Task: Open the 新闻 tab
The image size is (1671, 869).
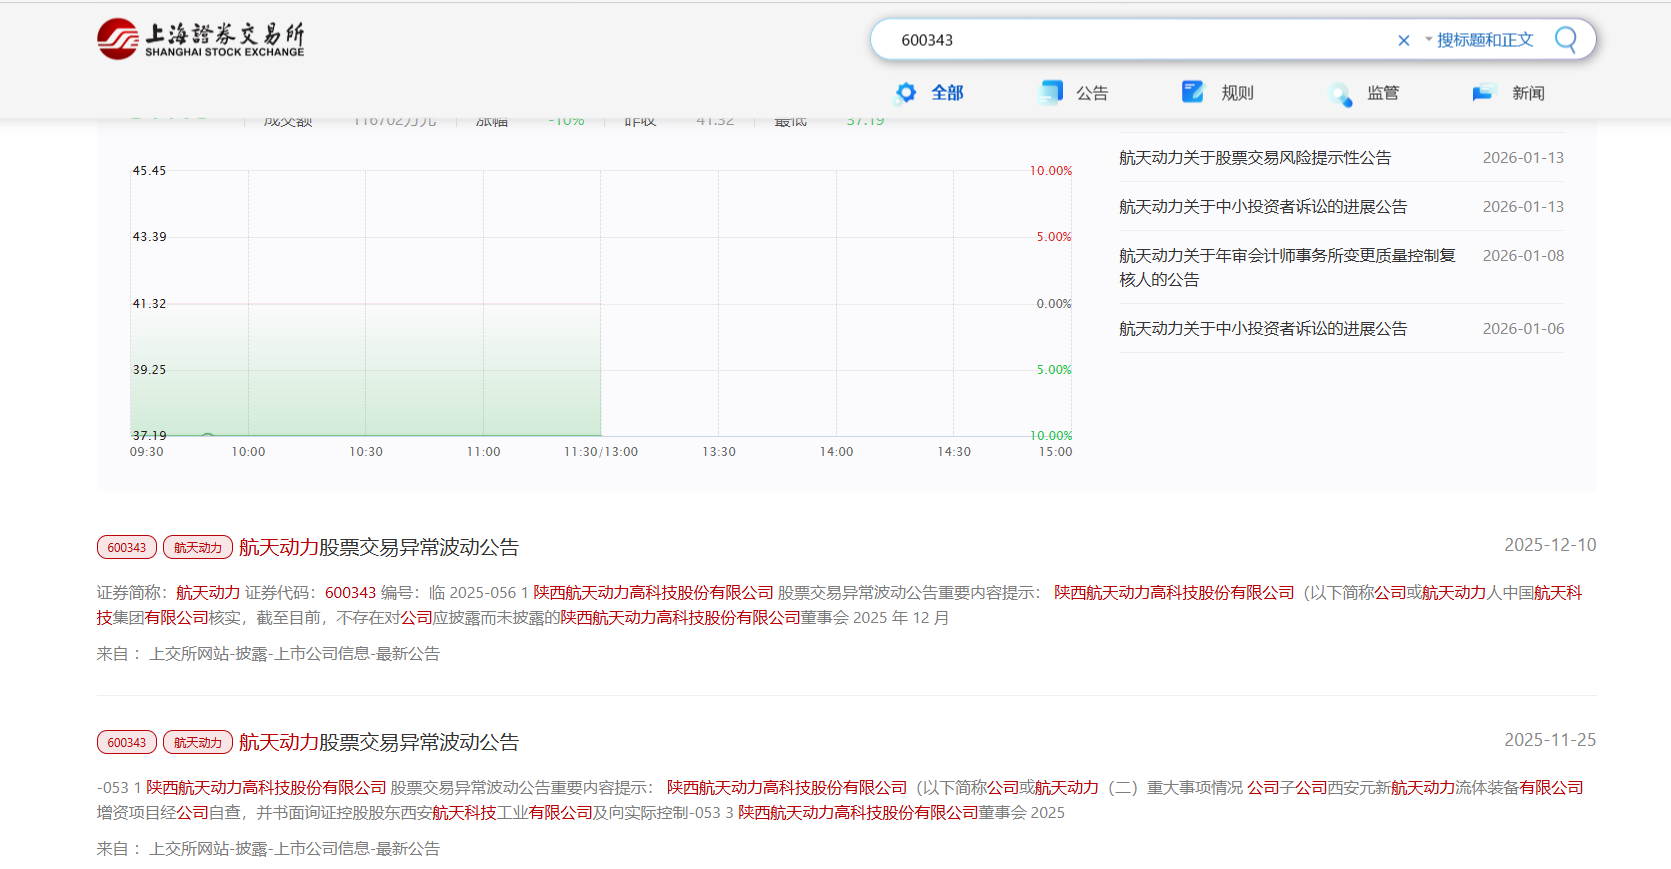Action: pyautogui.click(x=1528, y=93)
